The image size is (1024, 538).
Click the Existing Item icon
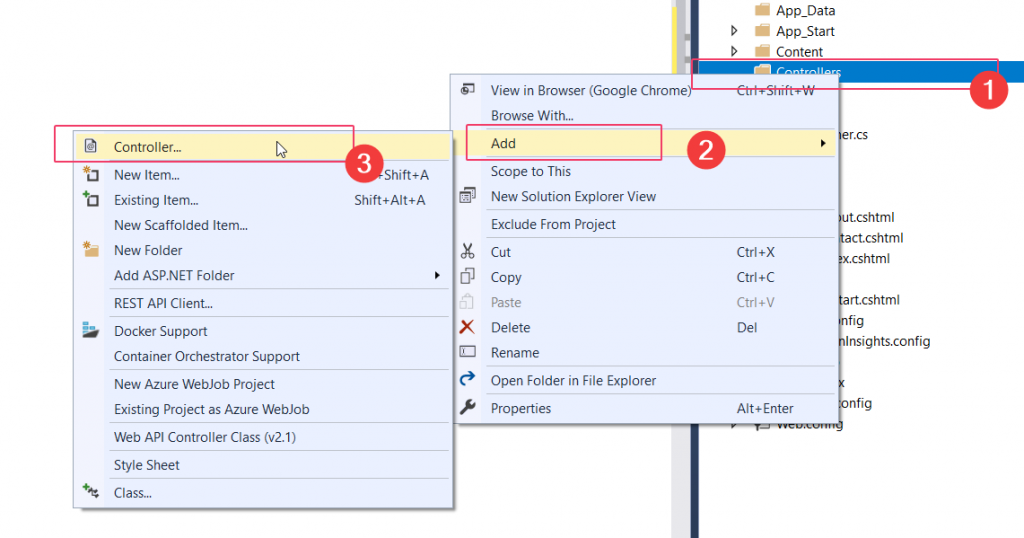point(91,200)
